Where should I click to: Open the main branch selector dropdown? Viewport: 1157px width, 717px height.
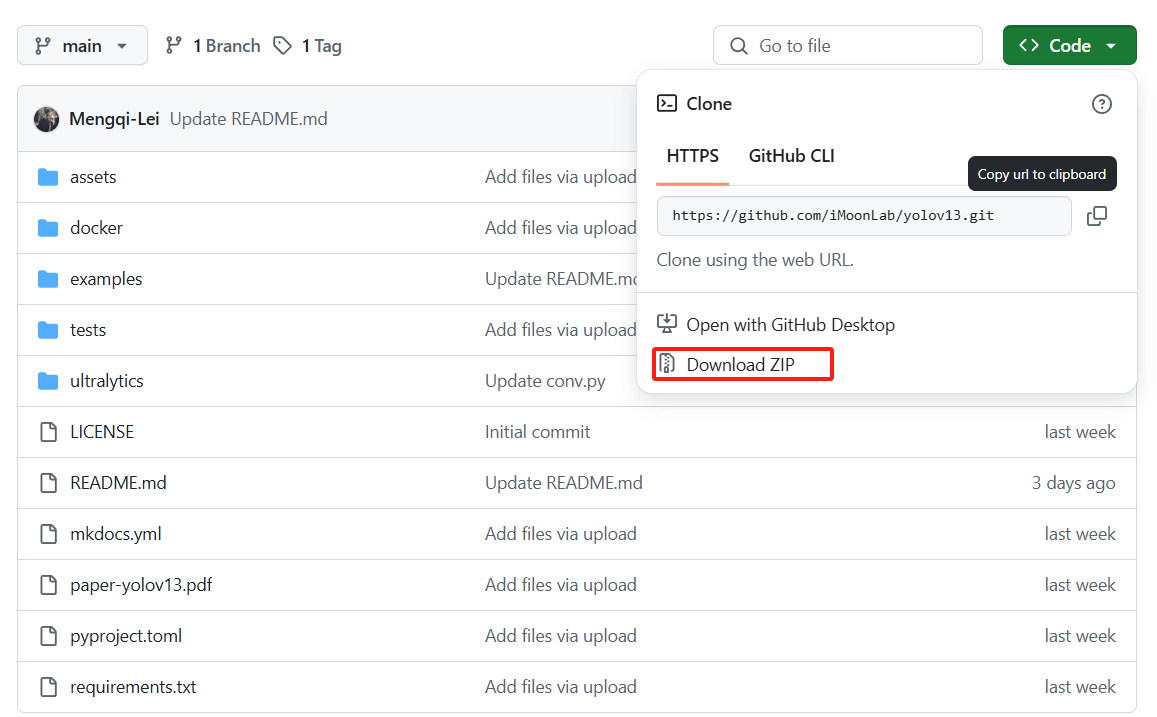pyautogui.click(x=82, y=46)
